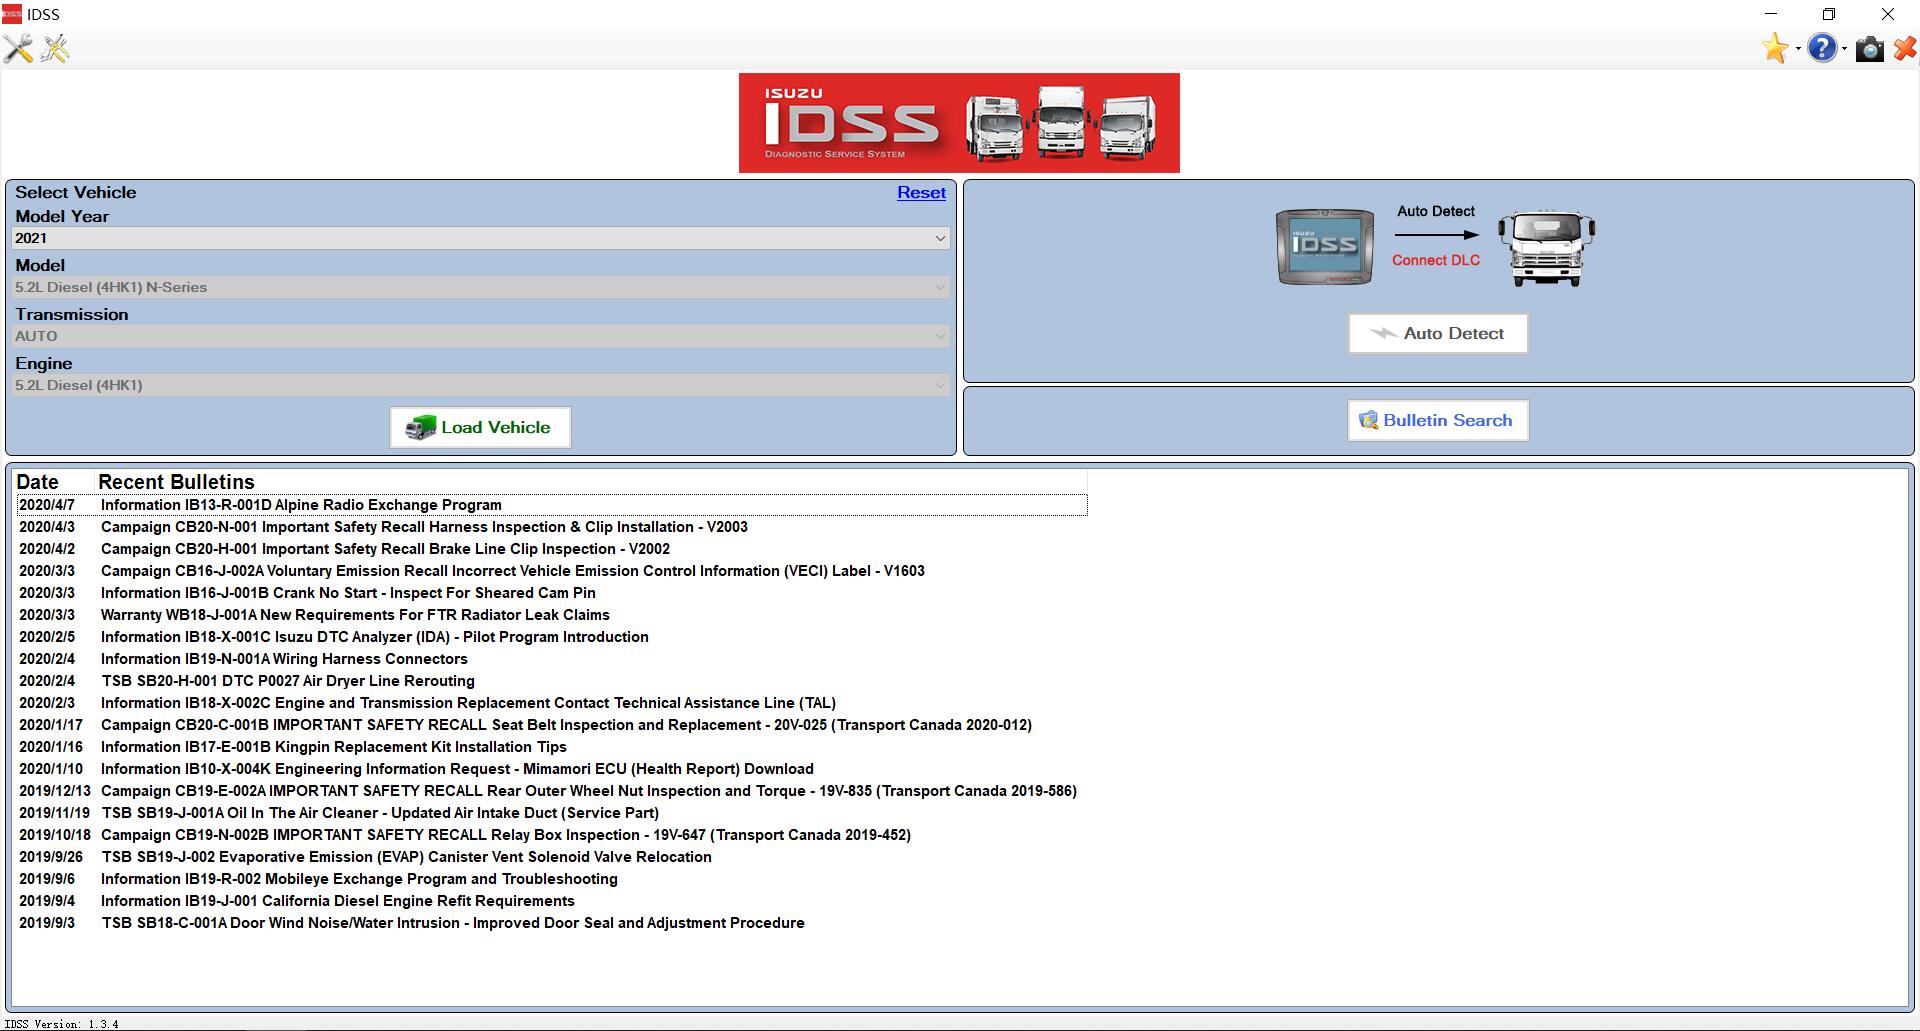The height and width of the screenshot is (1031, 1920).
Task: Select IB19-R-002 Mobileye Exchange Program bulletin
Action: click(552, 879)
